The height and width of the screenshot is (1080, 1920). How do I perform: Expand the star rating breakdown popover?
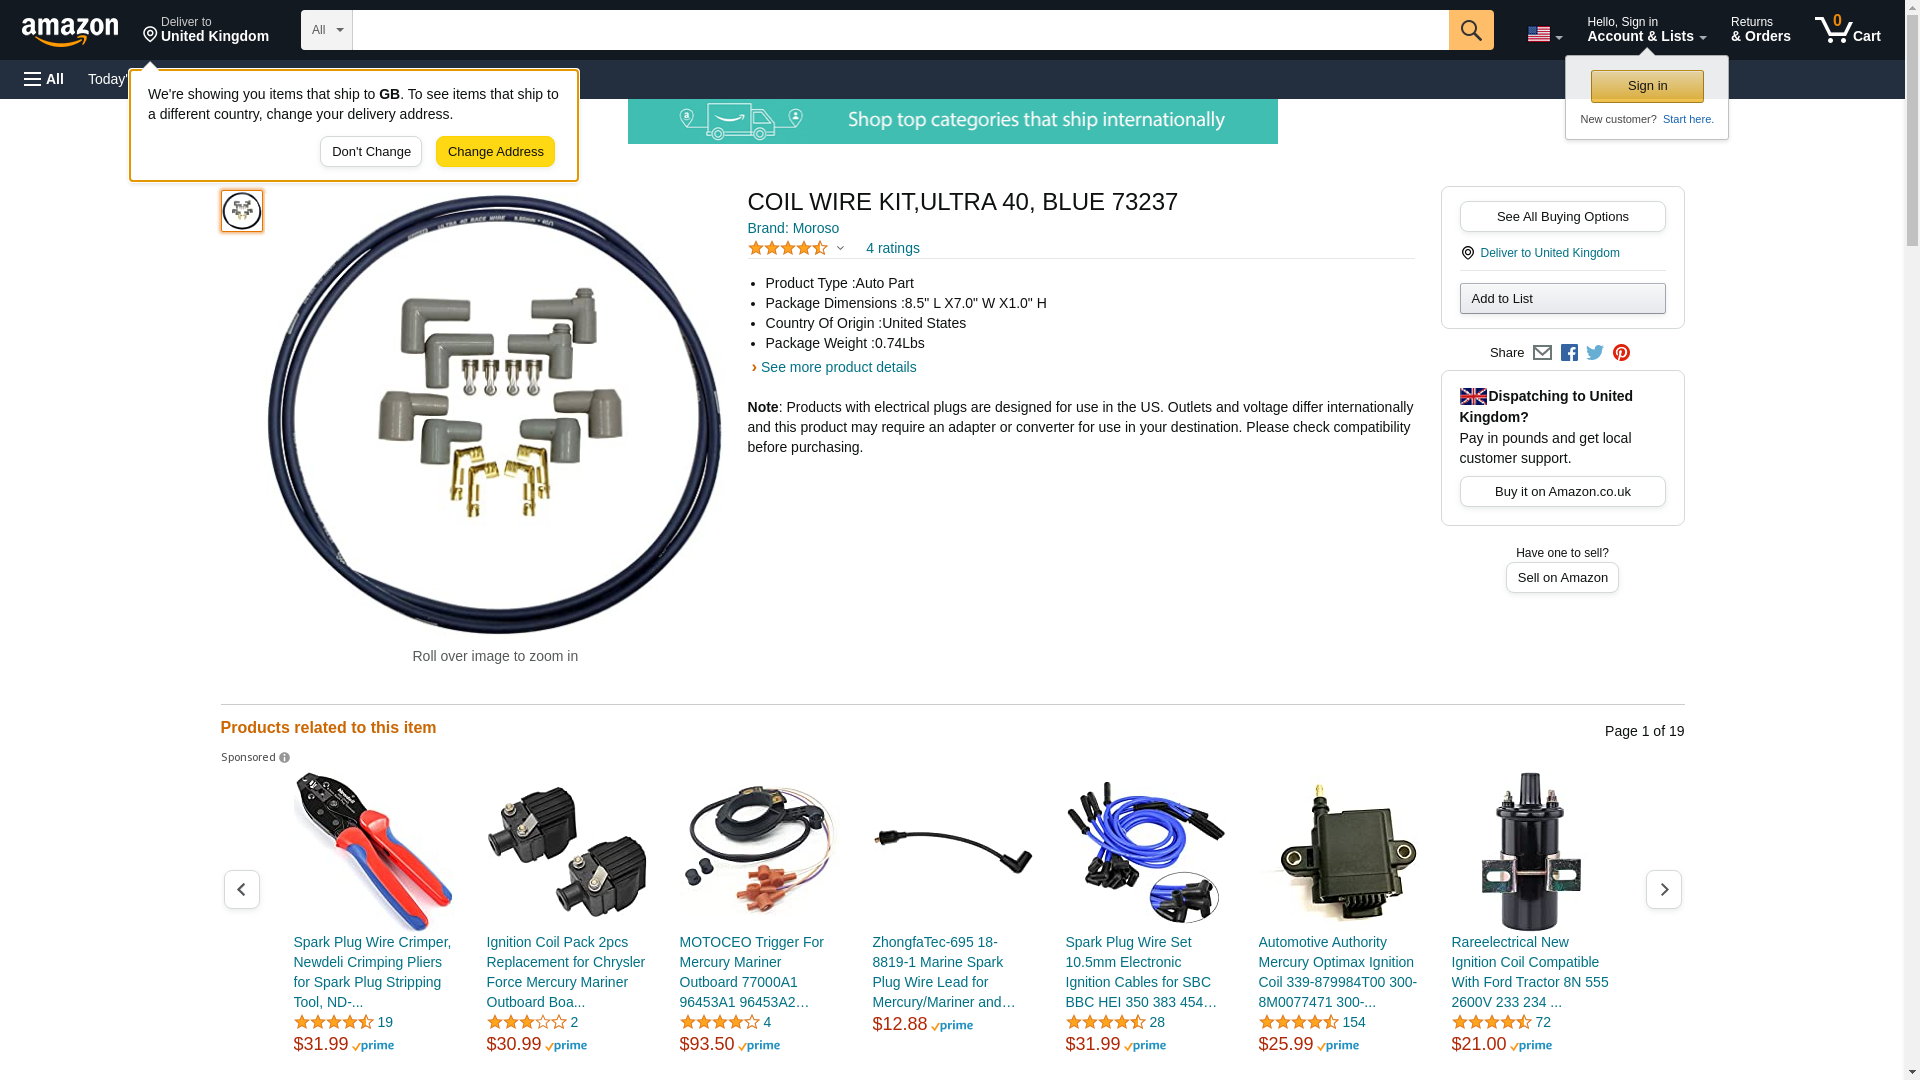tap(796, 248)
